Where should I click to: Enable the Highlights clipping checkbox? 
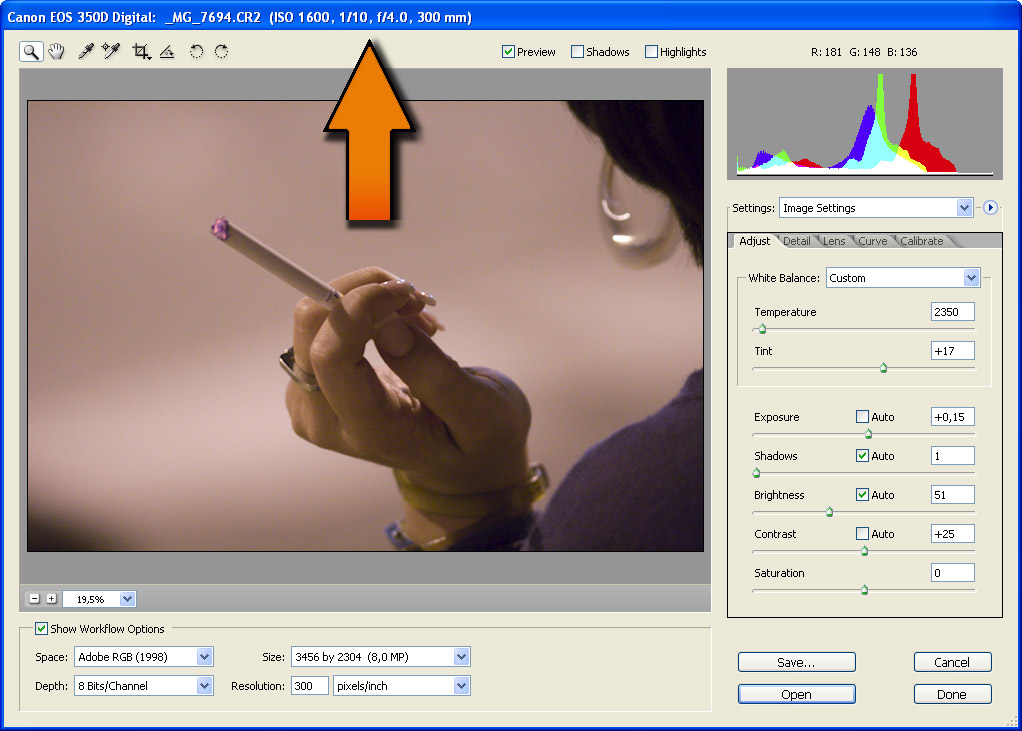coord(651,51)
